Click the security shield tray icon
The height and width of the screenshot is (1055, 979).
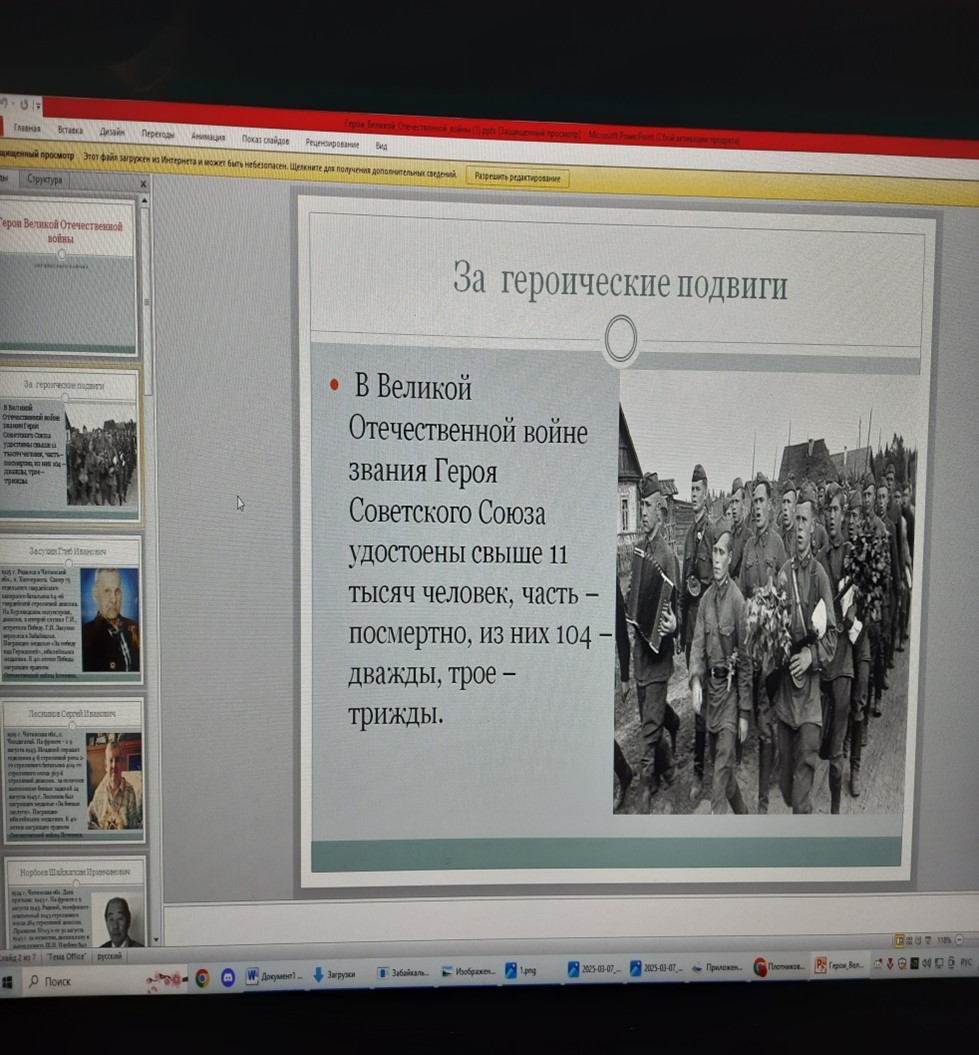pyautogui.click(x=902, y=963)
